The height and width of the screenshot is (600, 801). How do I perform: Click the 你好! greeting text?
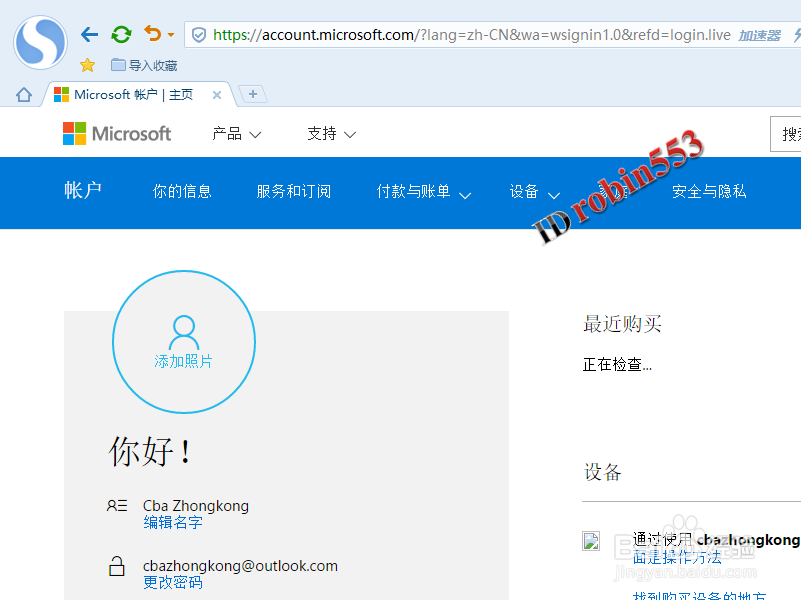click(151, 451)
